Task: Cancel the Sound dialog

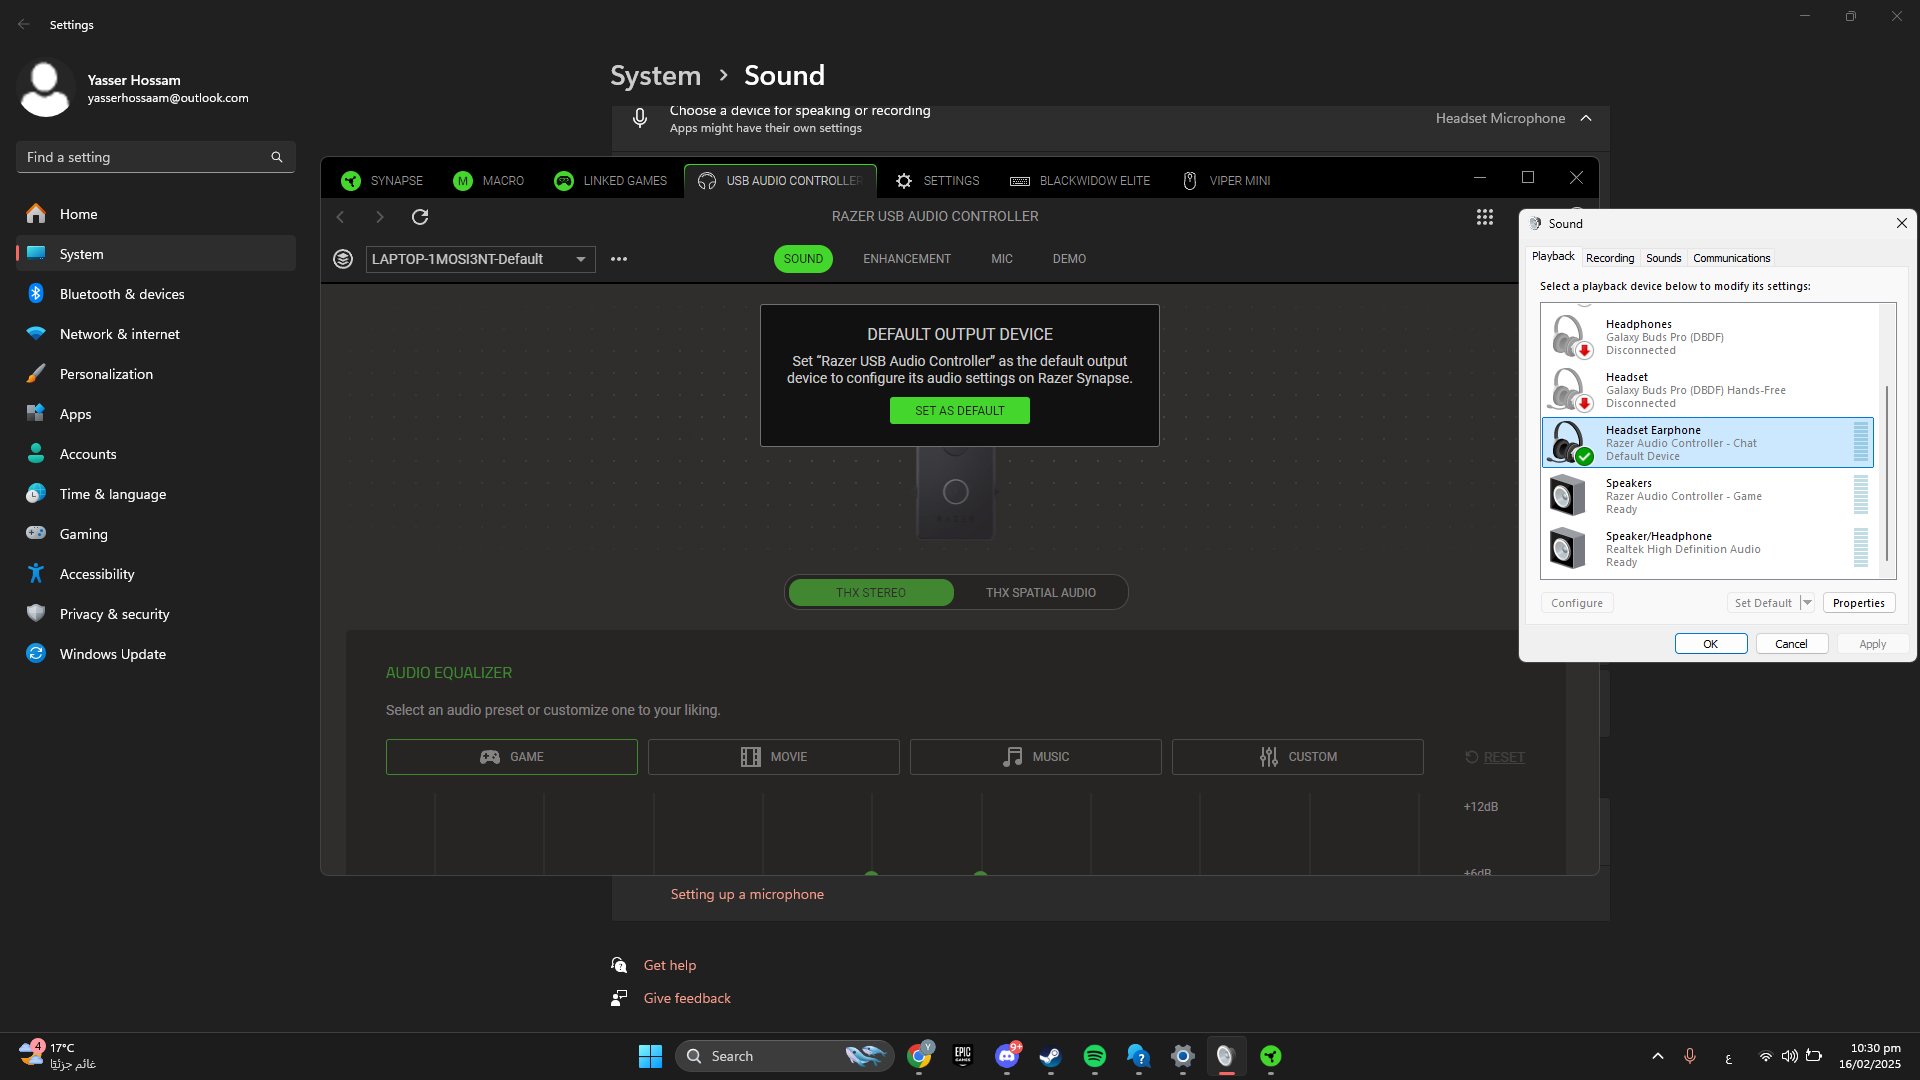Action: 1791,644
